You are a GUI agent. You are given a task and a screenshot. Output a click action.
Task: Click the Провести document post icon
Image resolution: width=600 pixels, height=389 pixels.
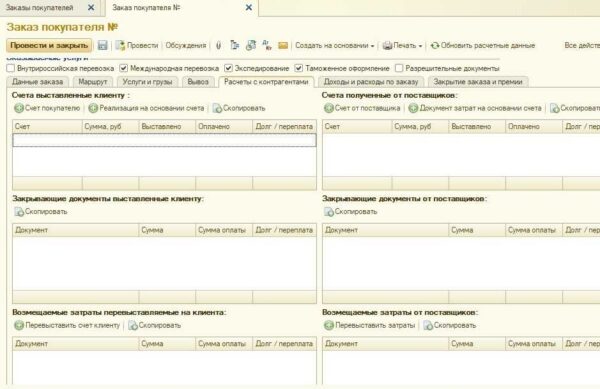(120, 46)
